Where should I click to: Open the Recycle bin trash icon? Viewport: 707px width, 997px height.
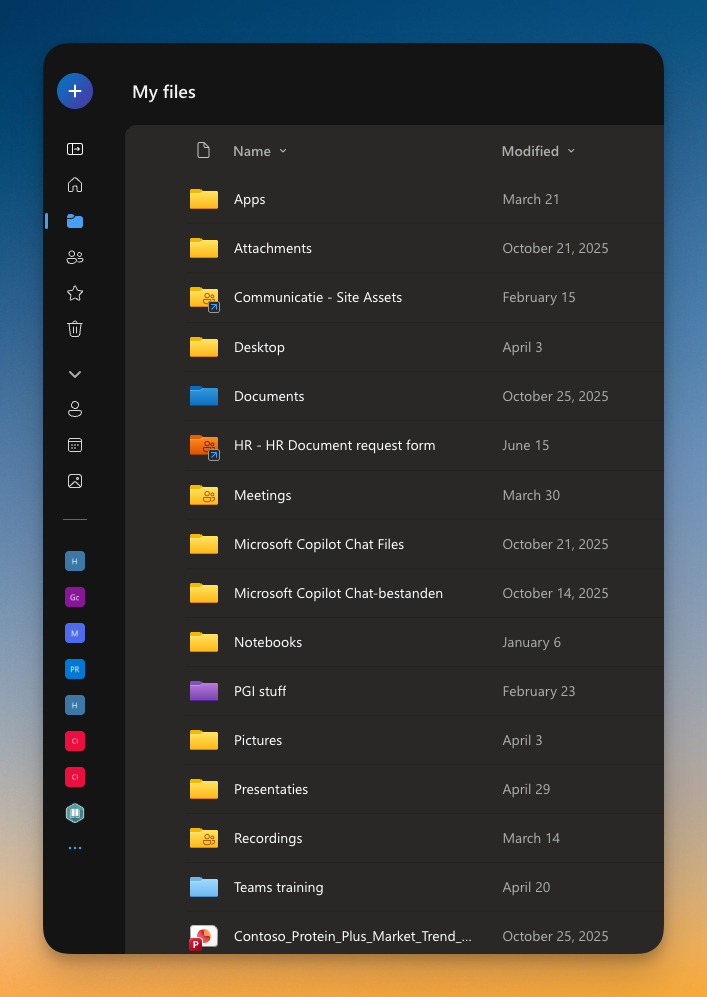pyautogui.click(x=75, y=329)
